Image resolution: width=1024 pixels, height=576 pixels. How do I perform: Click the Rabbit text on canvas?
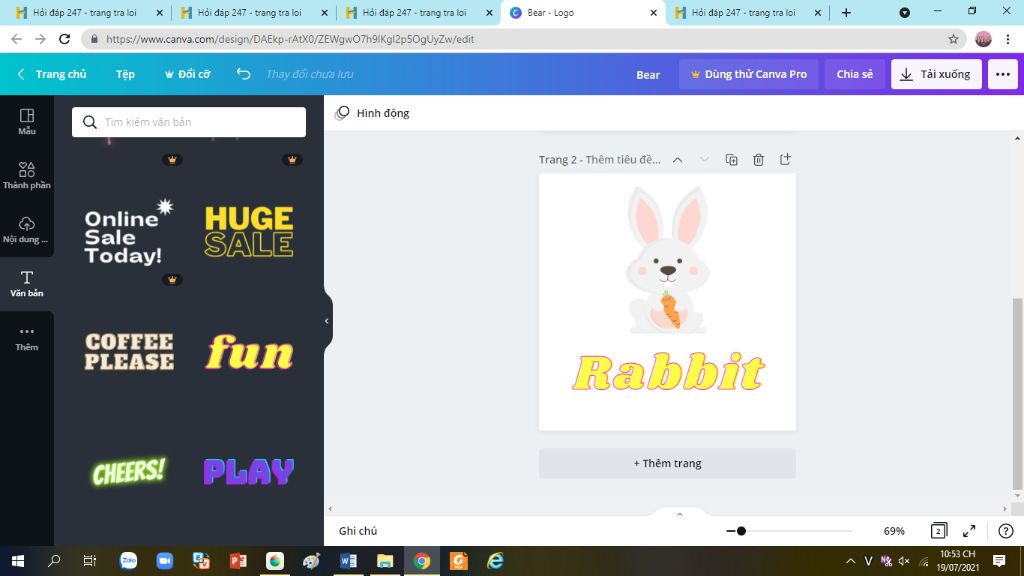[x=668, y=372]
